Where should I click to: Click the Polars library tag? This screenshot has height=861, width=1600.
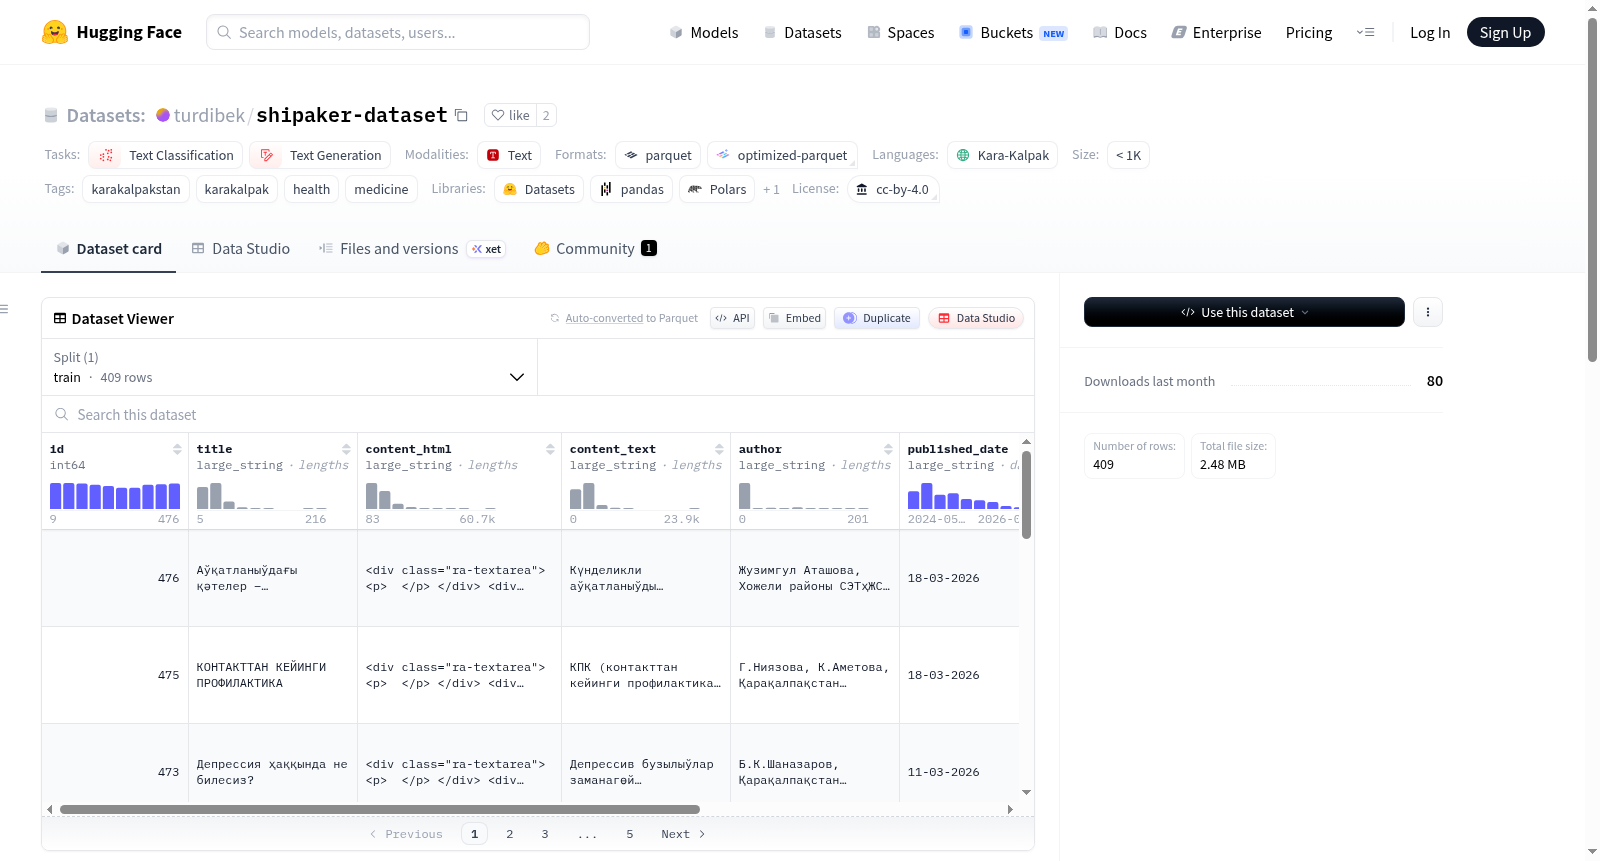tap(717, 189)
